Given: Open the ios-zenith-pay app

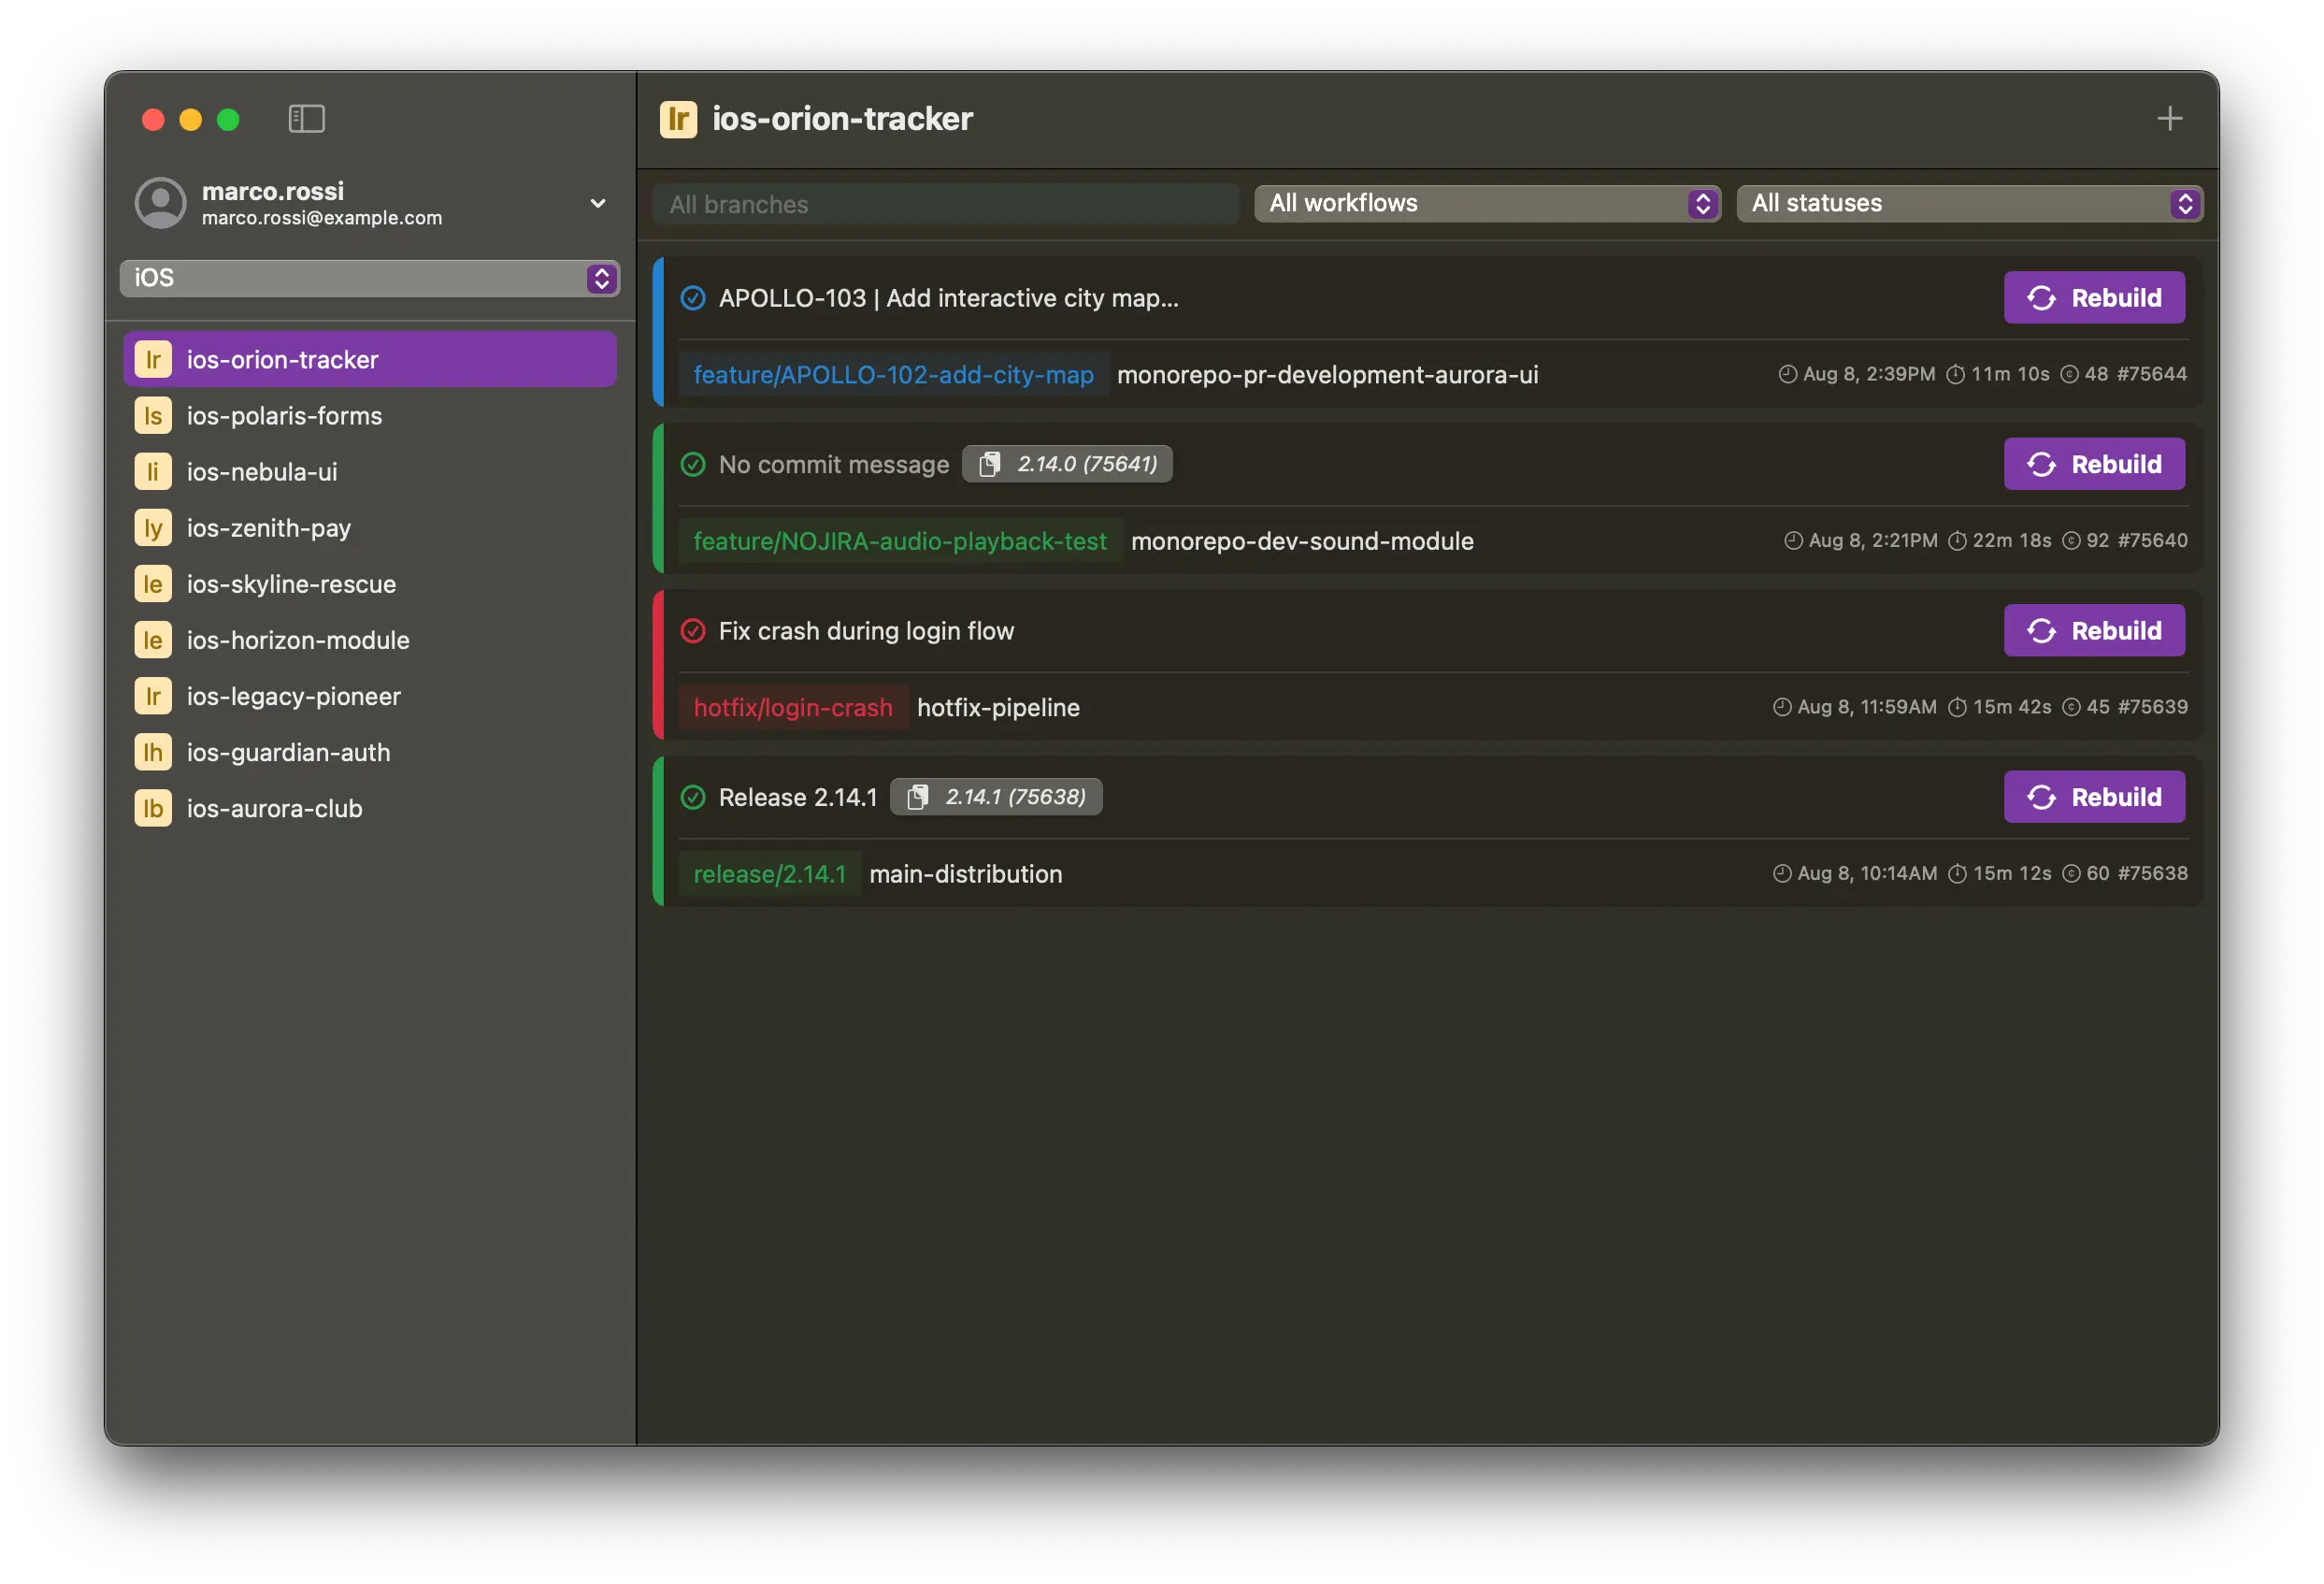Looking at the screenshot, I should pos(369,528).
